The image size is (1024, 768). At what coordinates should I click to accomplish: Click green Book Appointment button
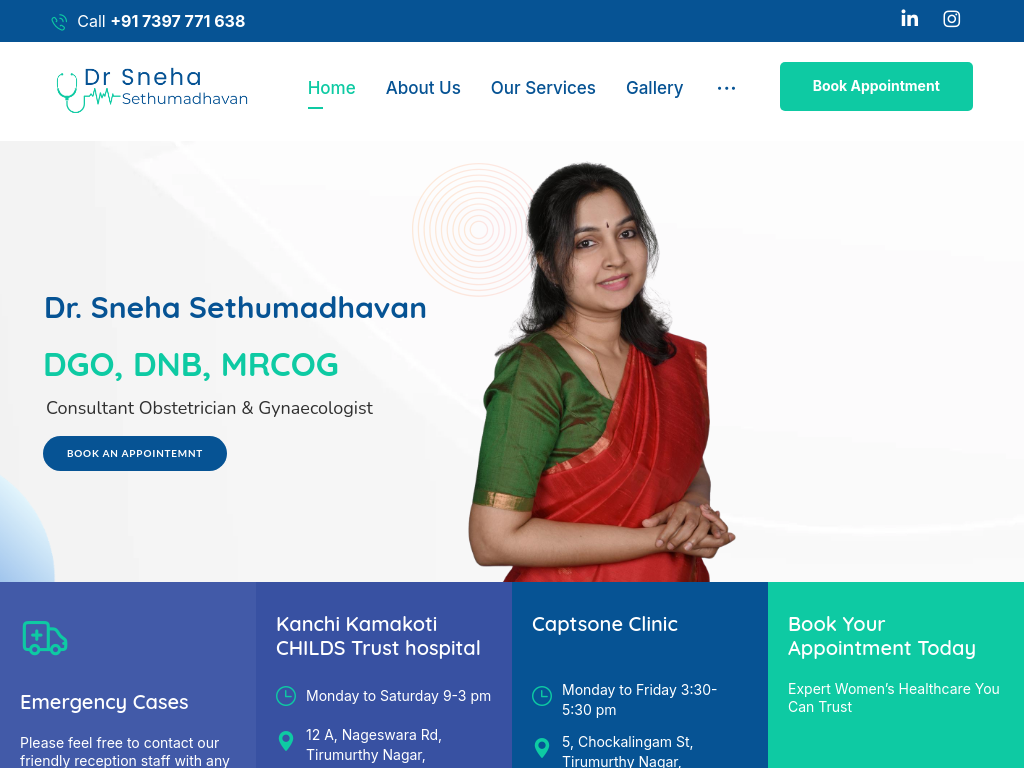876,86
